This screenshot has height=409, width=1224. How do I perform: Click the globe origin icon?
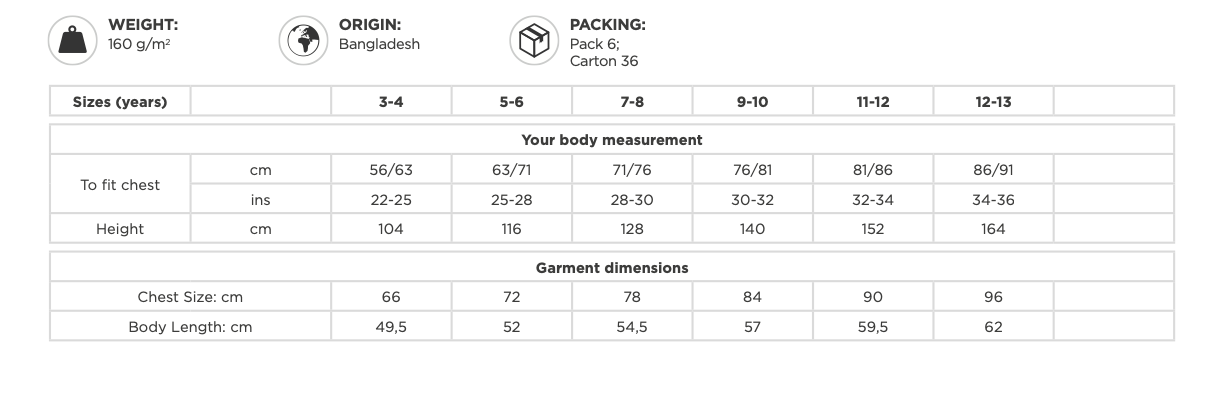(x=303, y=41)
